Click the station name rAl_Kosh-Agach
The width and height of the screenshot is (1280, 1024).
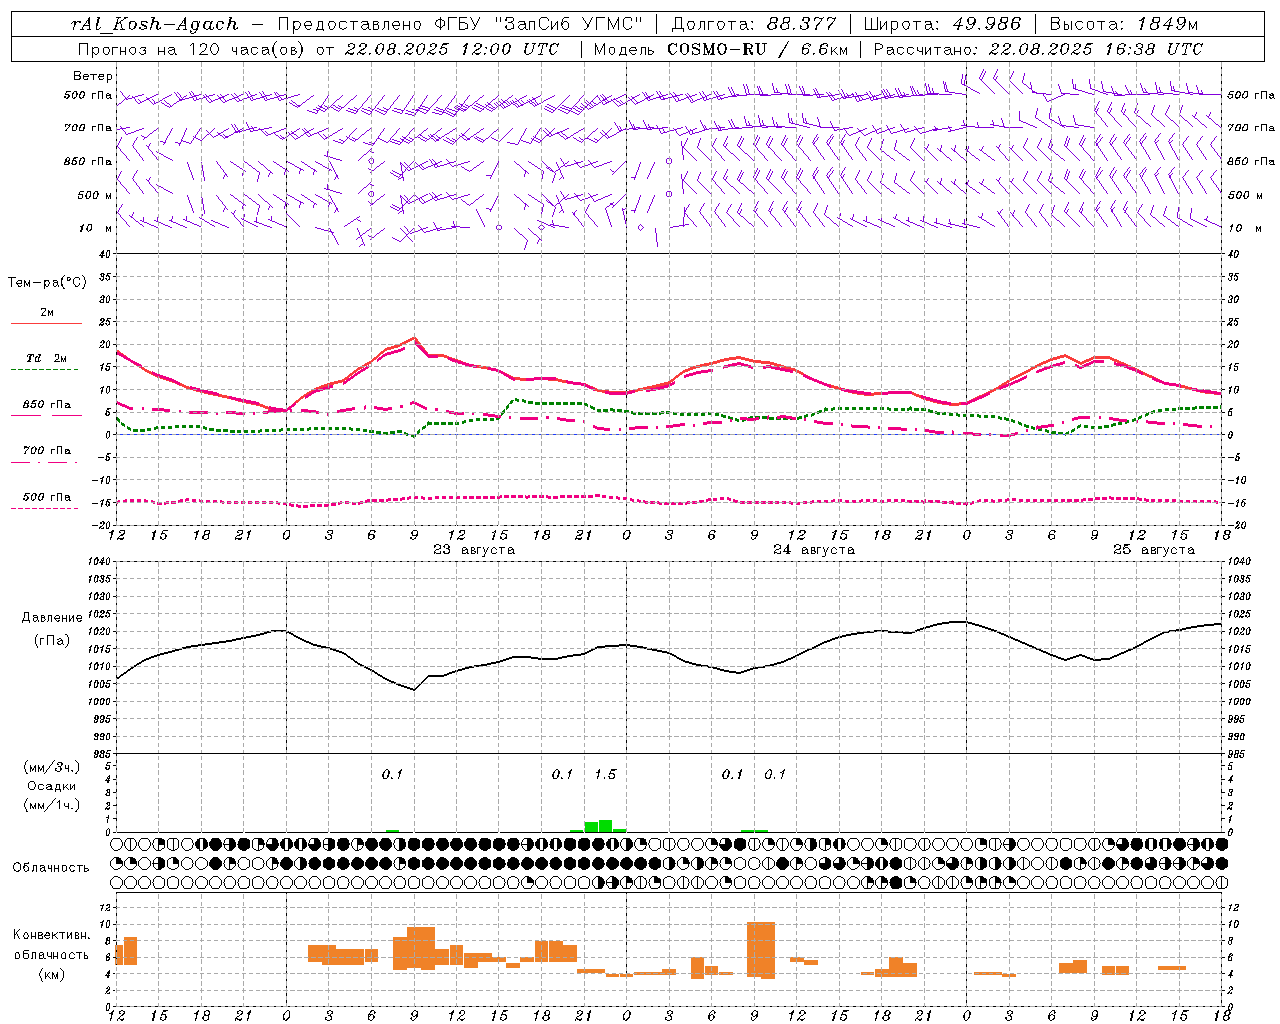tap(155, 24)
